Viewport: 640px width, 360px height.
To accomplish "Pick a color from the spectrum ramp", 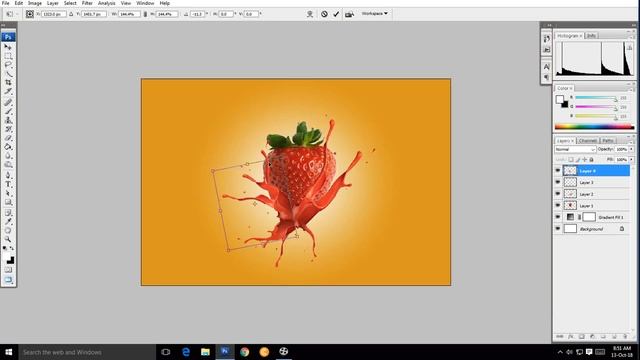I will pos(595,127).
